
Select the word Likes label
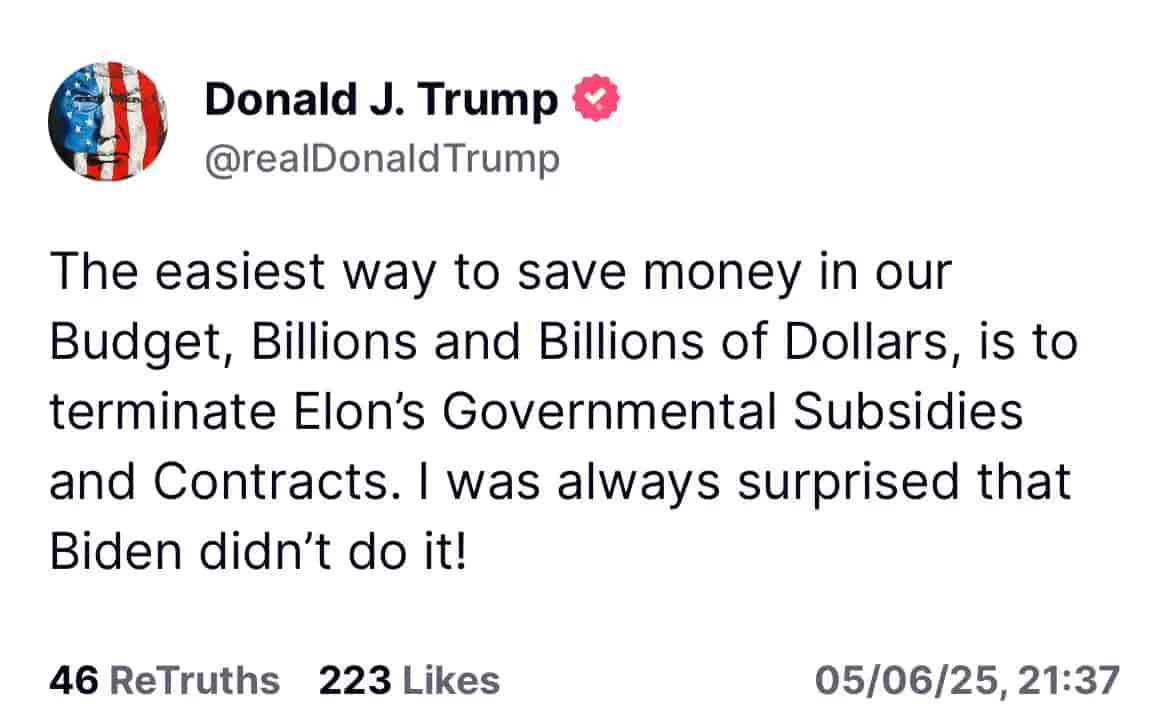(x=451, y=680)
